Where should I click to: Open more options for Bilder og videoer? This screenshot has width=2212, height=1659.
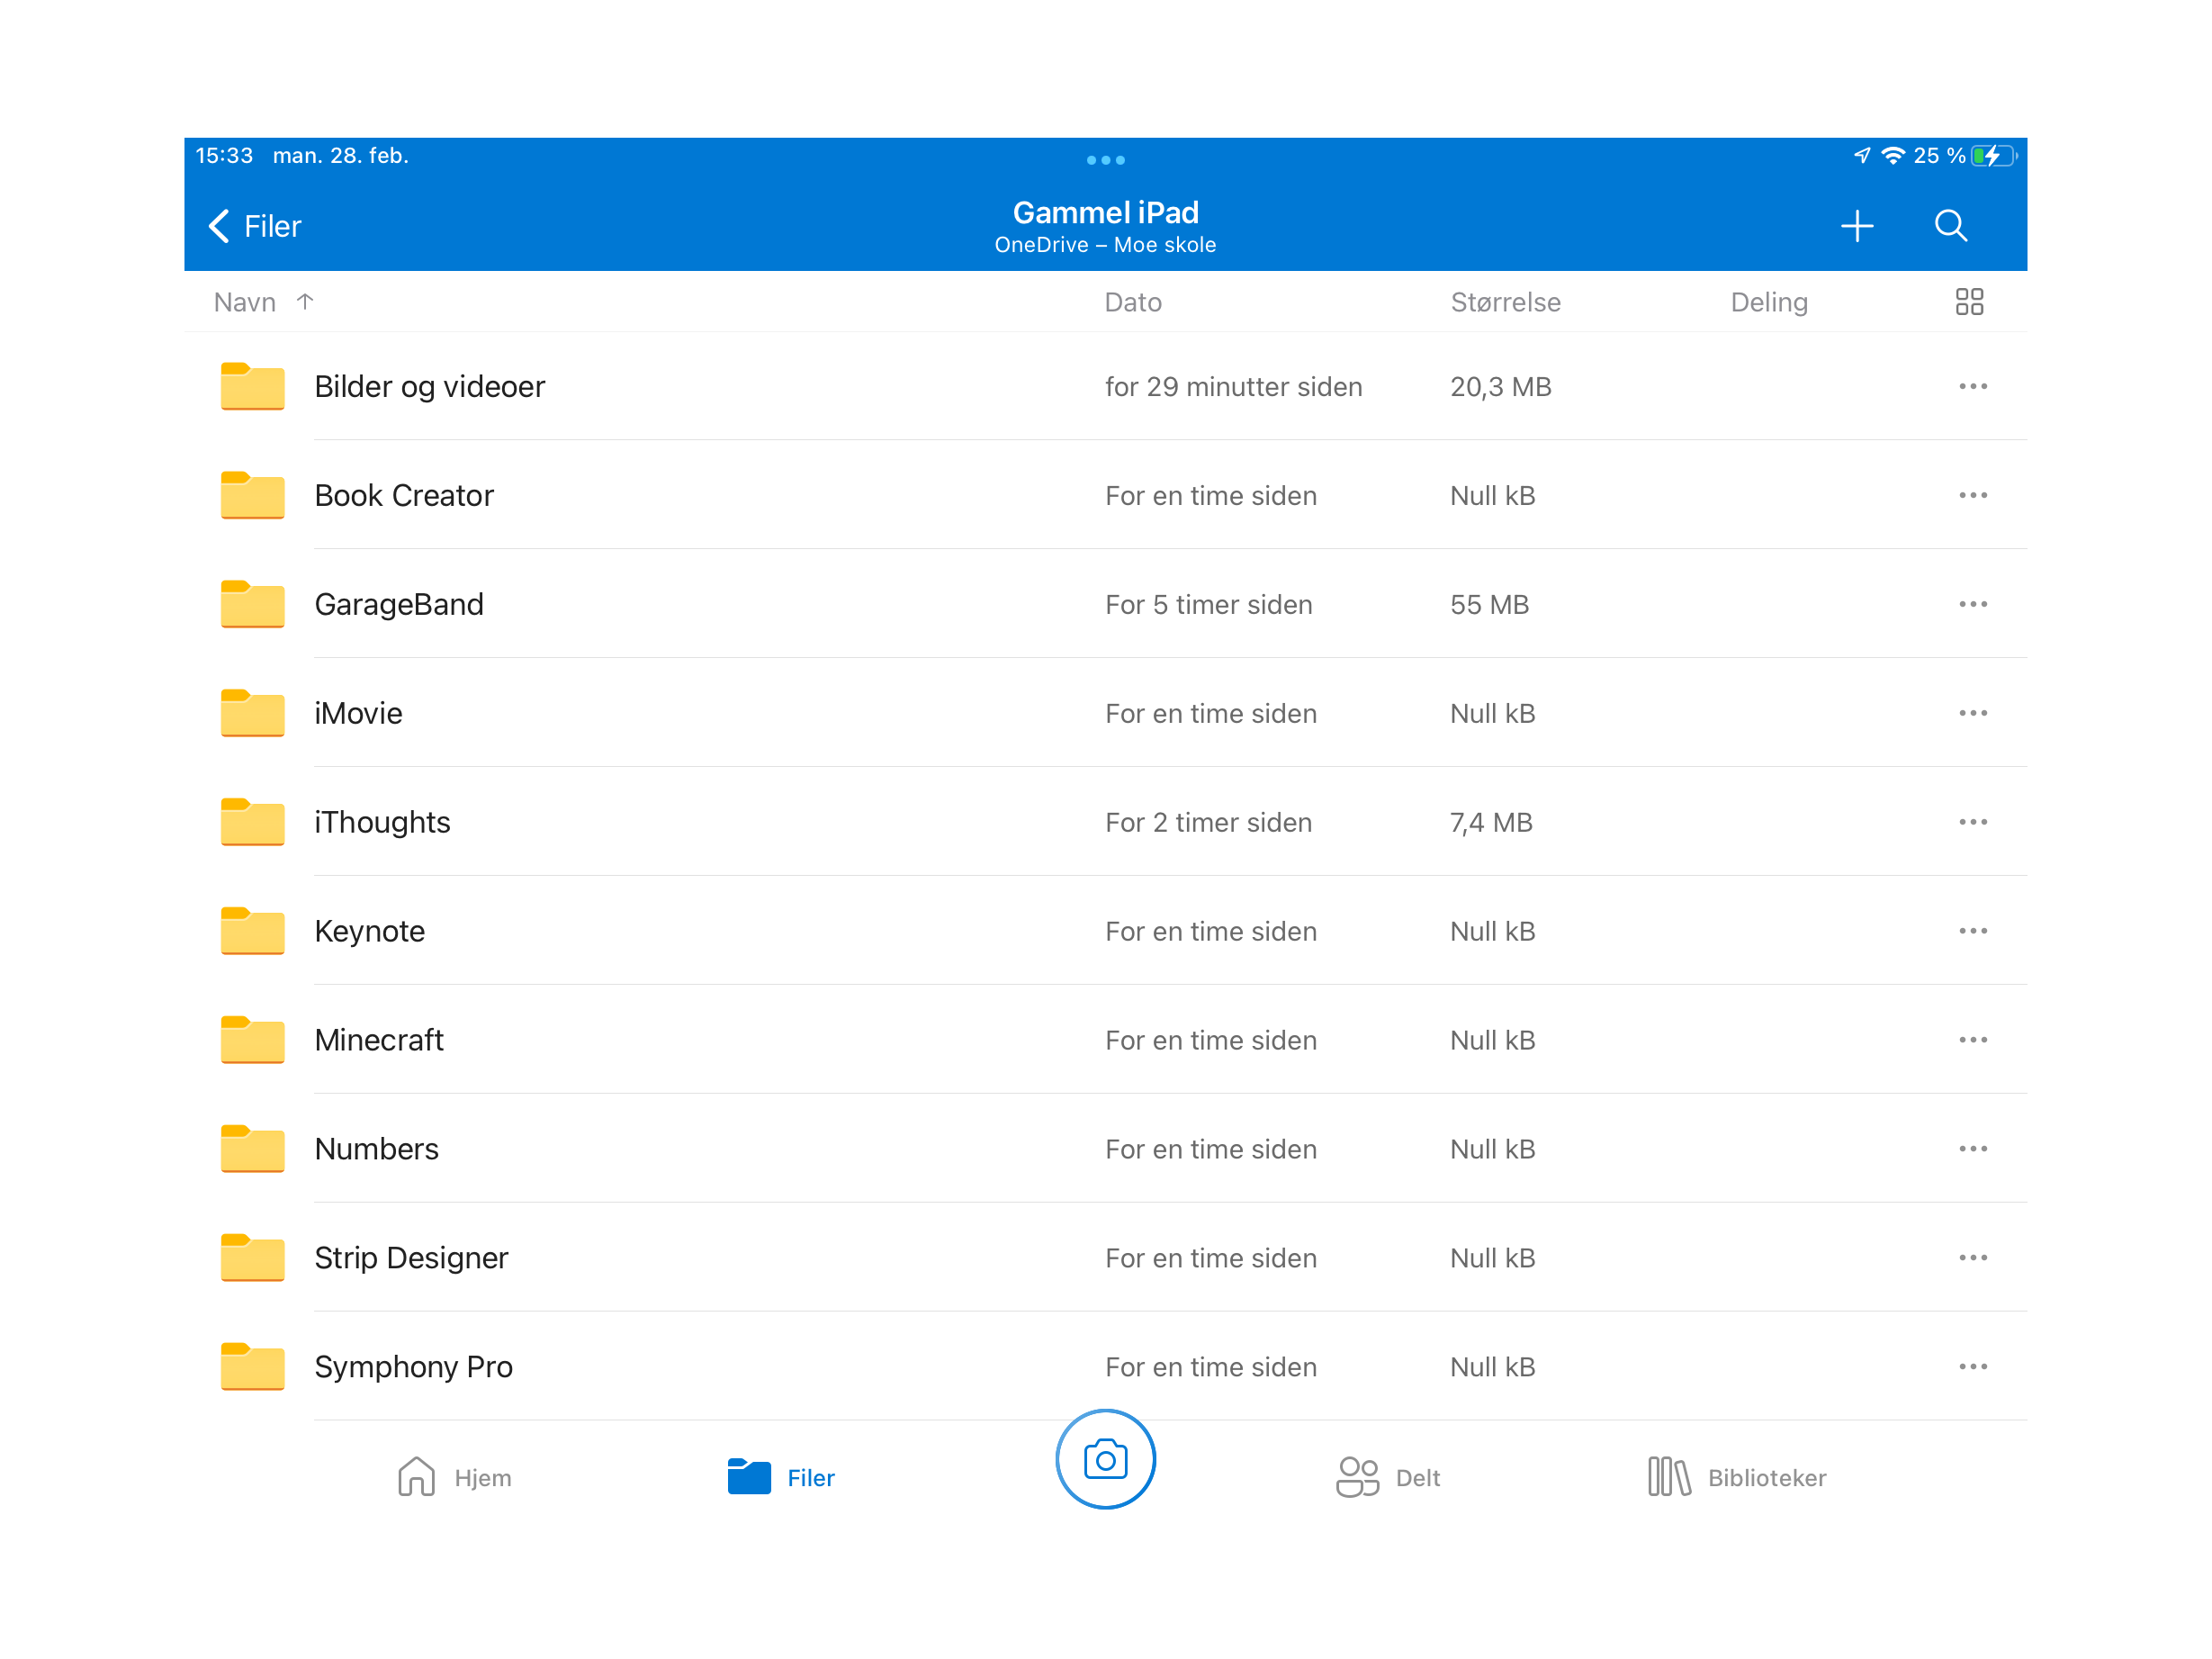pos(1973,386)
